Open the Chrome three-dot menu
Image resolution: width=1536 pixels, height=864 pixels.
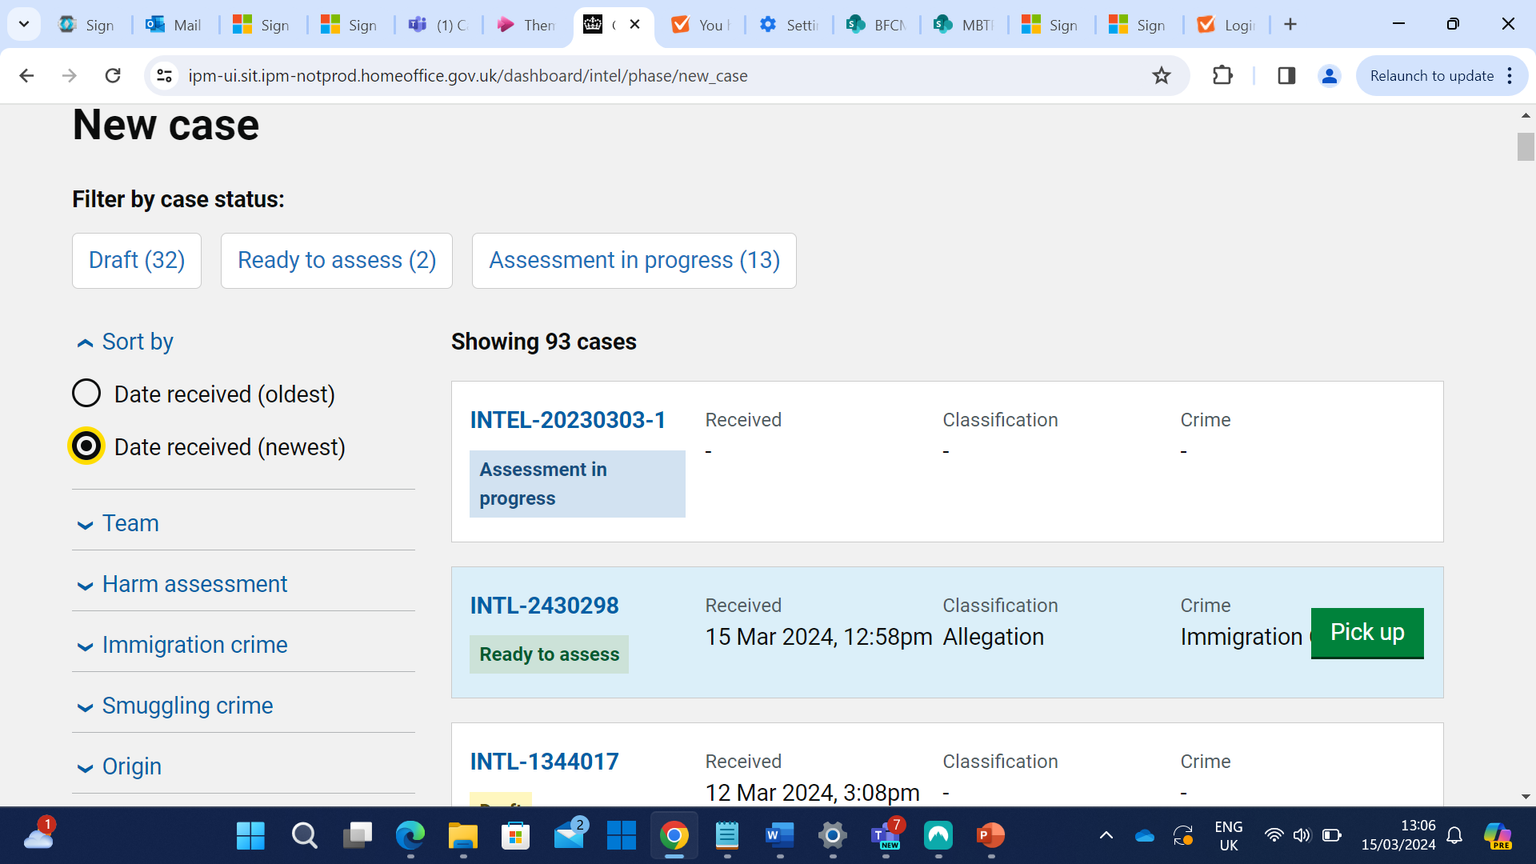click(1510, 76)
